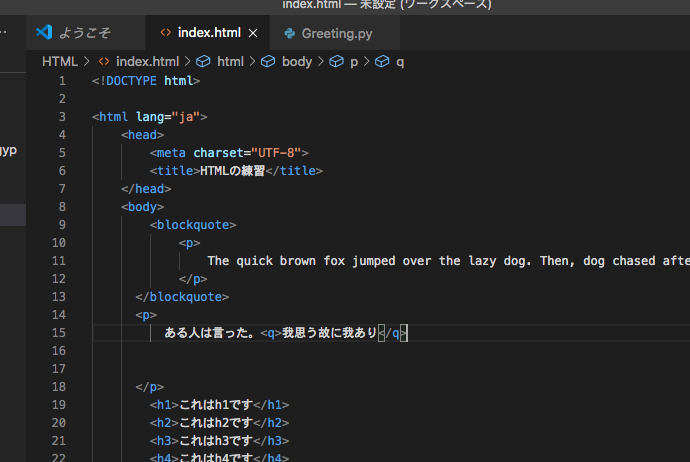Viewport: 690px width, 462px height.
Task: Click the symbol cube icon before body breadcrumb
Action: (x=268, y=62)
